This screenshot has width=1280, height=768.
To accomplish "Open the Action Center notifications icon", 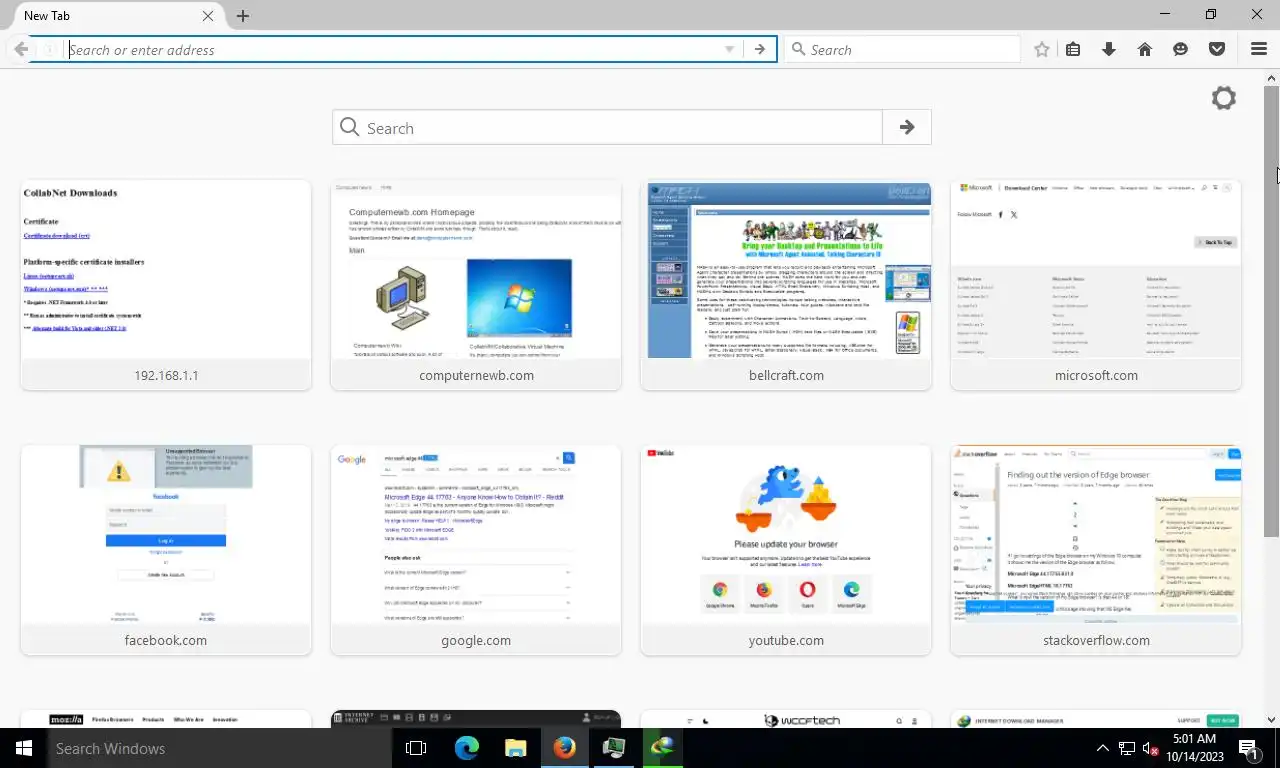I will pyautogui.click(x=1248, y=748).
